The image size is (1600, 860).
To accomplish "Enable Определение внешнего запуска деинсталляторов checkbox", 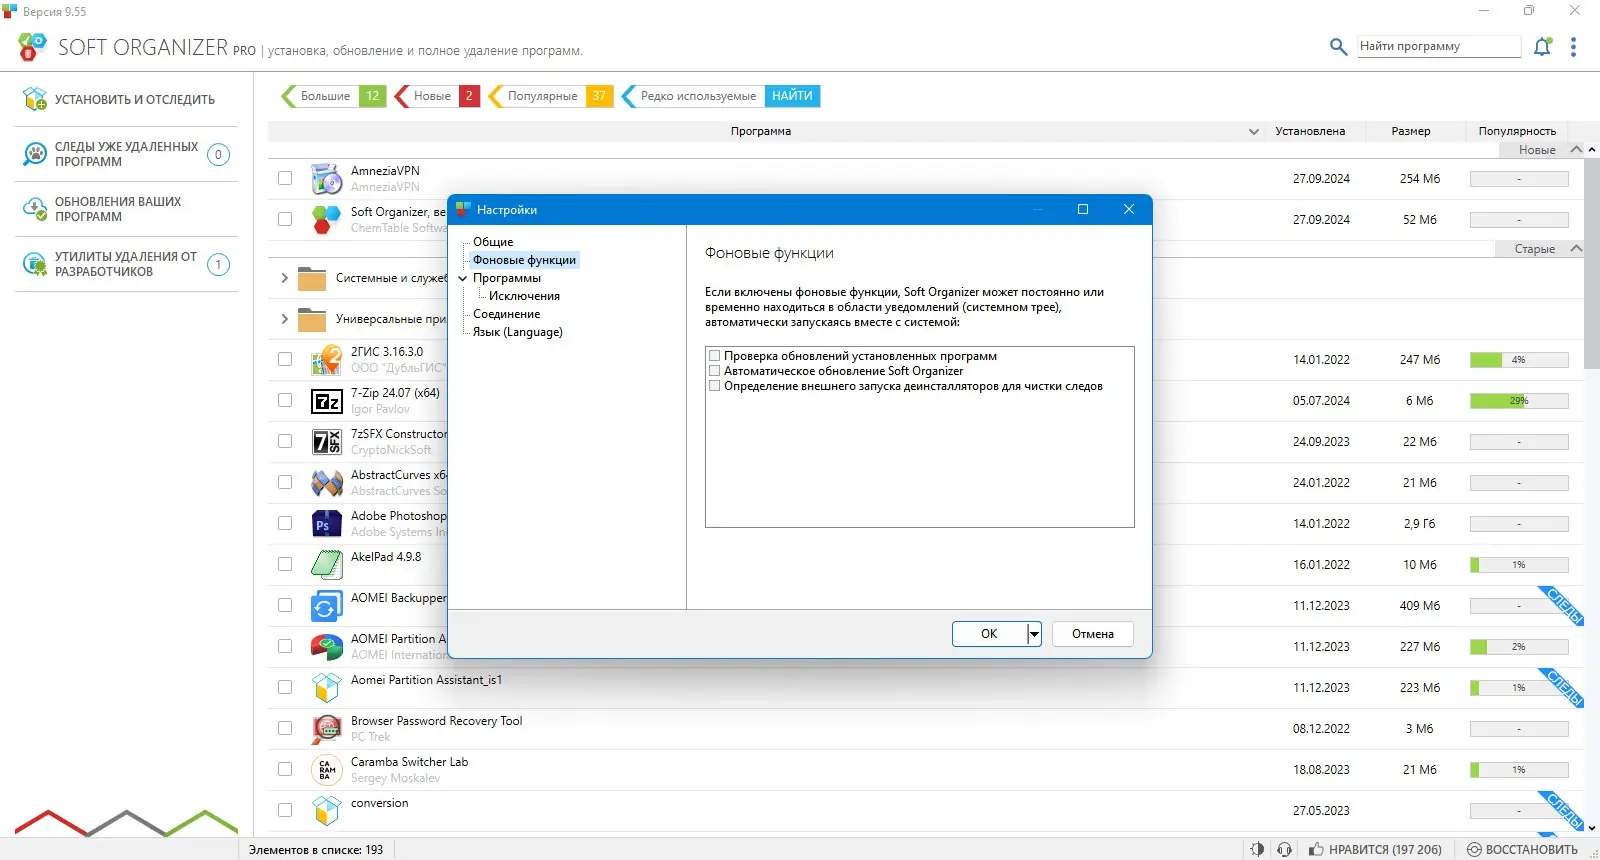I will 714,386.
